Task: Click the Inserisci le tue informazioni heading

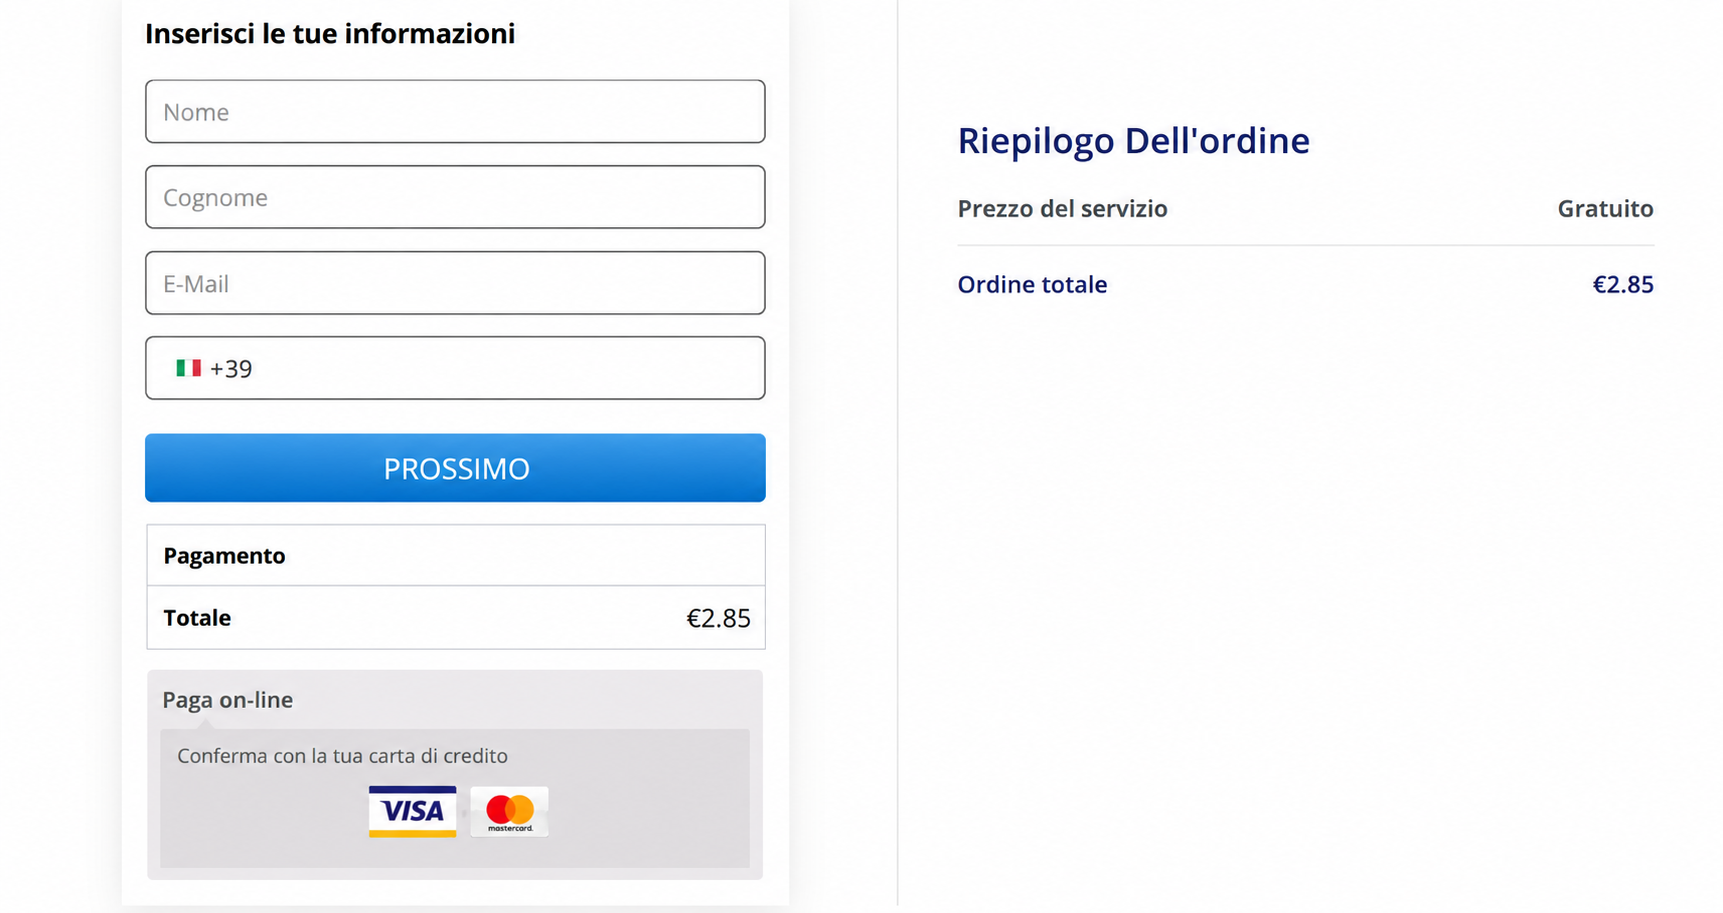Action: pos(330,34)
